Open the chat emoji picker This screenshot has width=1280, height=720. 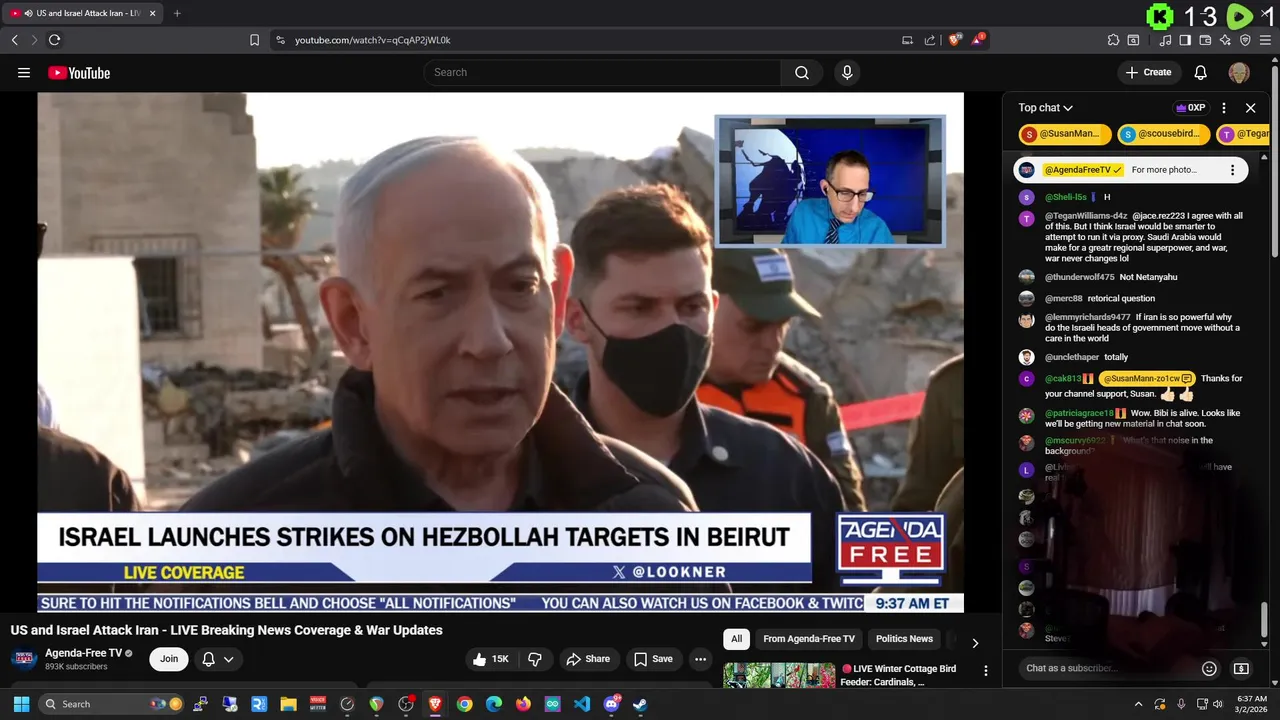pyautogui.click(x=1209, y=668)
